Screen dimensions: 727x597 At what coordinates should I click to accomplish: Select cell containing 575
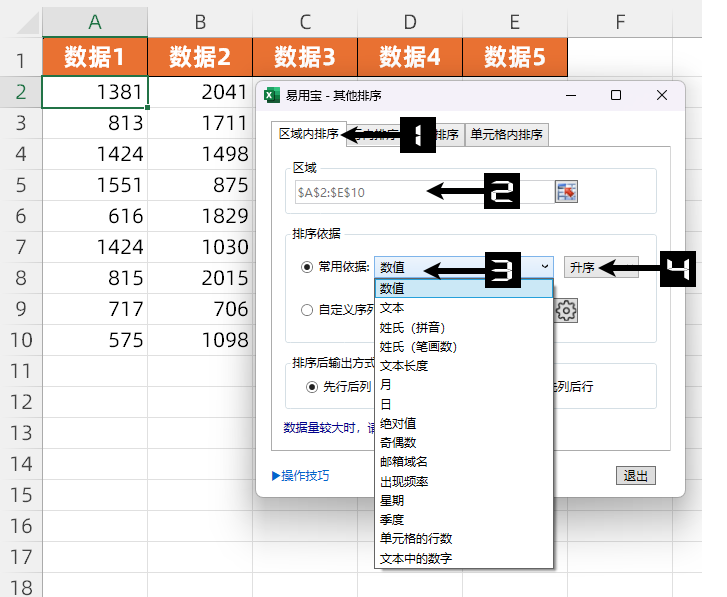tap(95, 340)
